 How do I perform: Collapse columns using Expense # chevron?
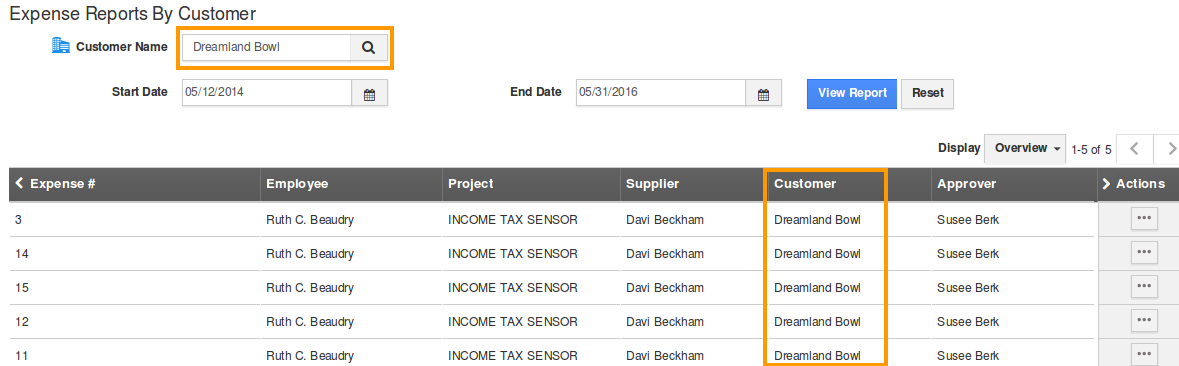(x=20, y=183)
